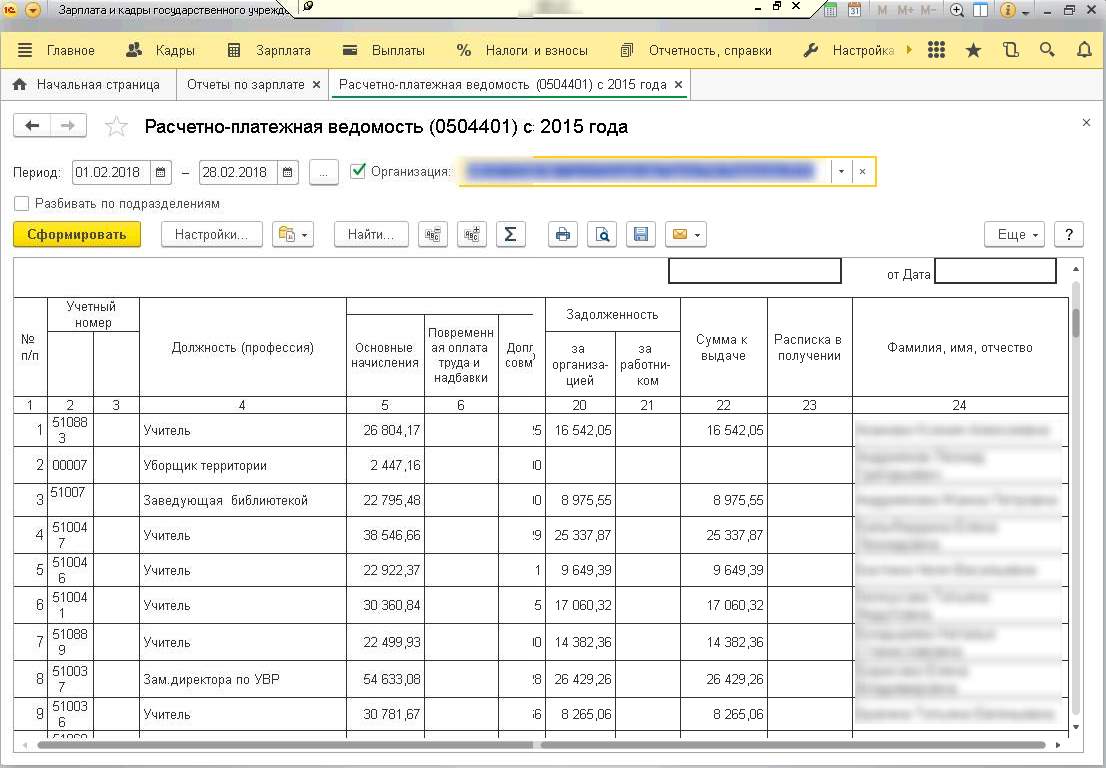Uncheck the Организация checkbox
This screenshot has width=1106, height=768.
click(358, 171)
